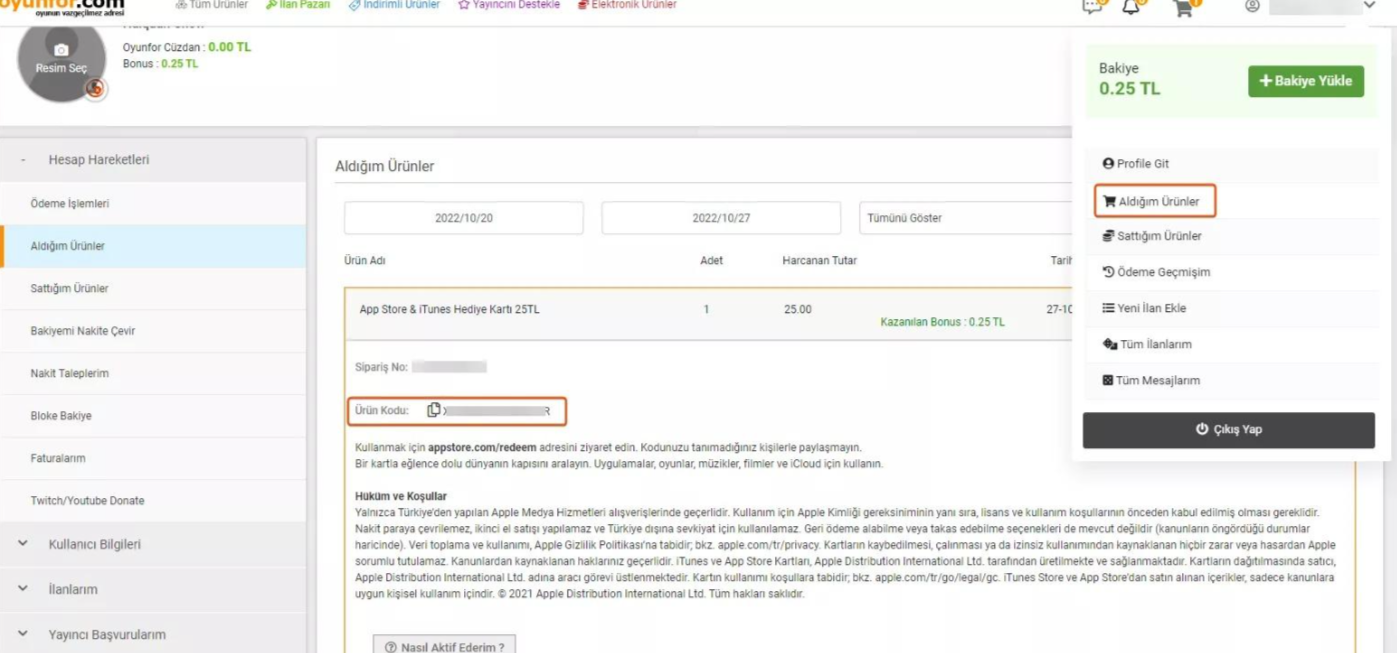Toggle the account dropdown arrow in header
Screen dimensions: 1397x653
[x=1369, y=6]
